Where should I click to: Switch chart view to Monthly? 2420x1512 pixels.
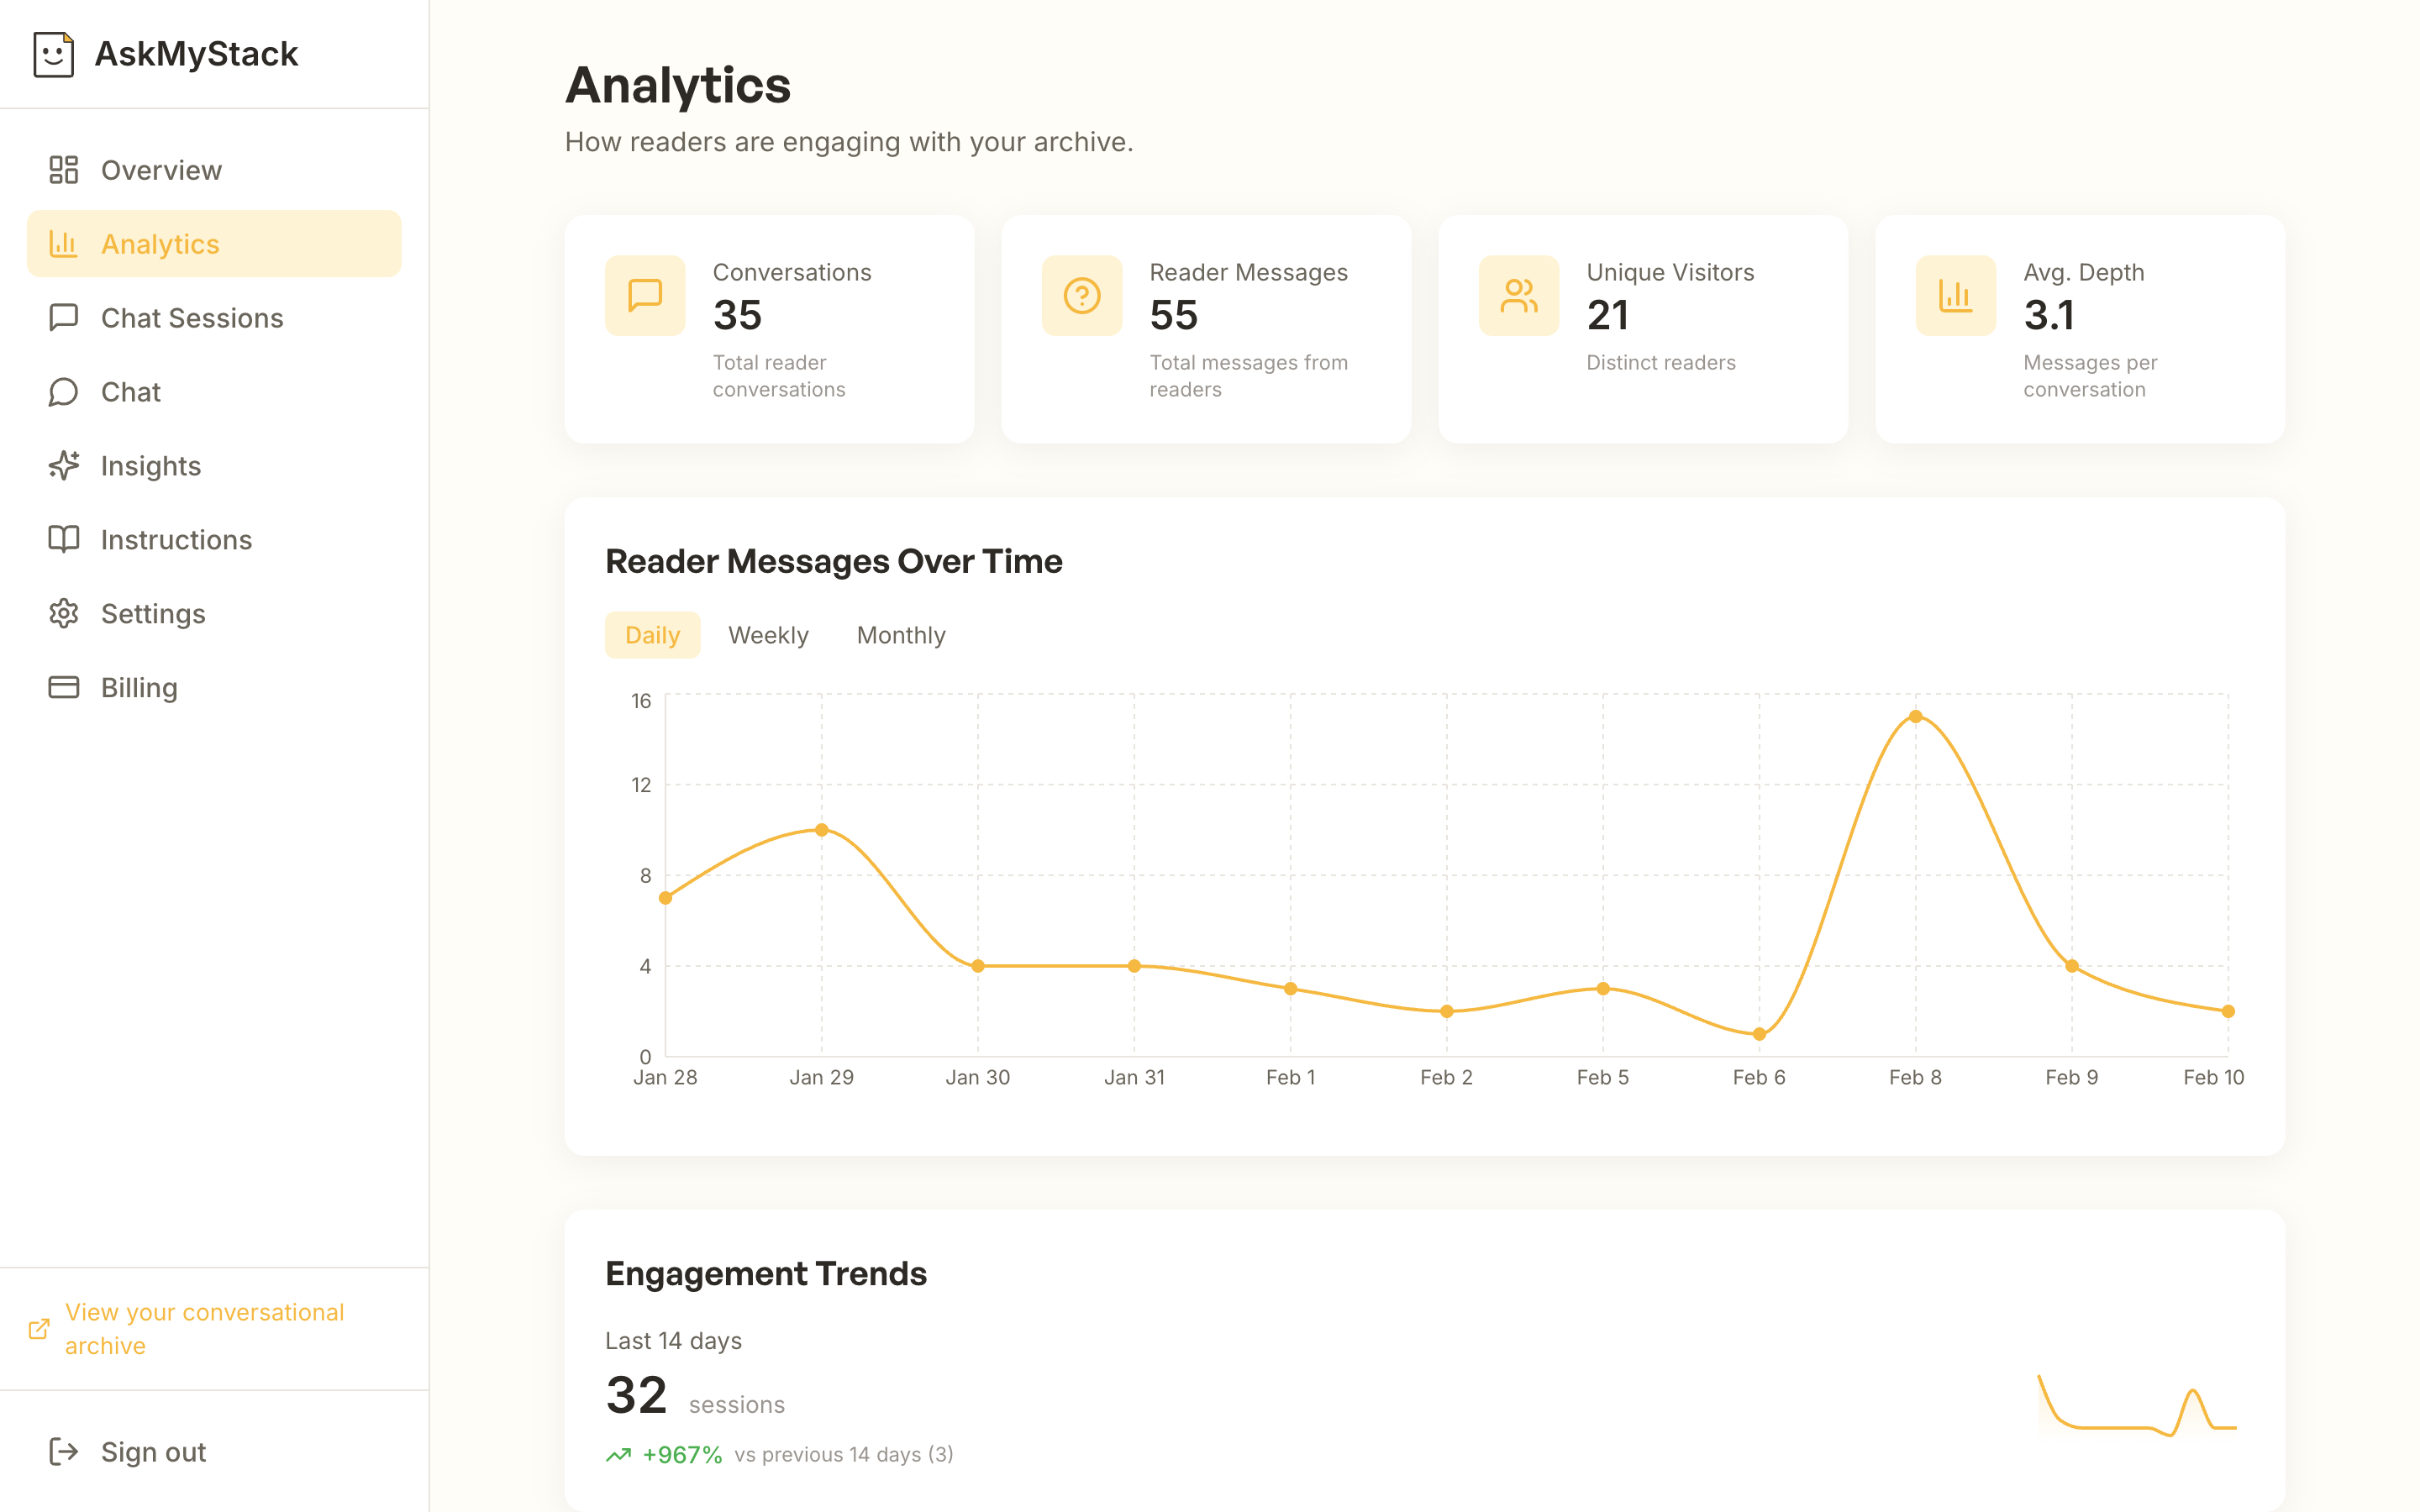tap(900, 634)
